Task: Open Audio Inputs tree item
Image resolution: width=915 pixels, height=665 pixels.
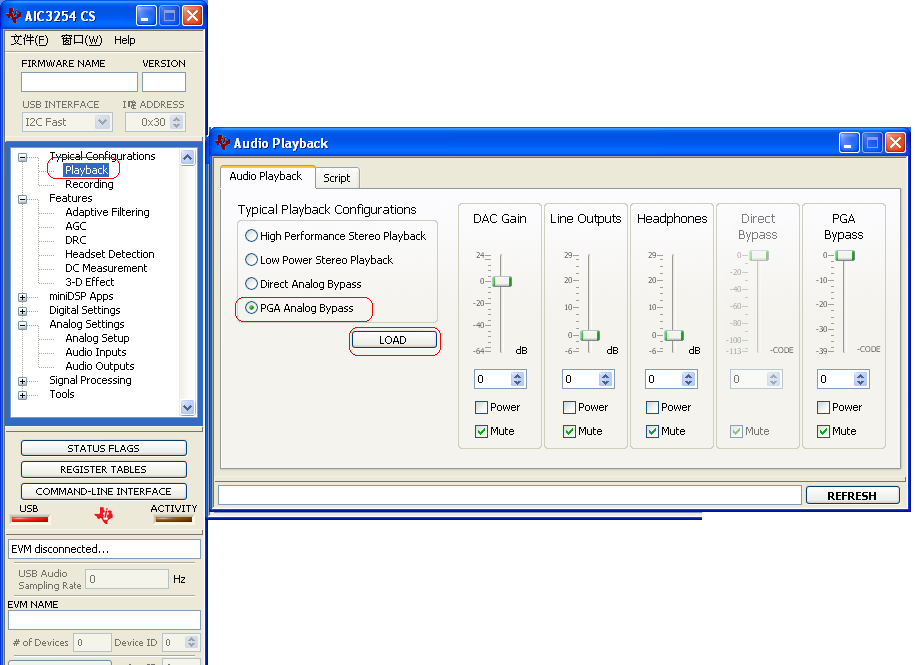Action: point(96,352)
